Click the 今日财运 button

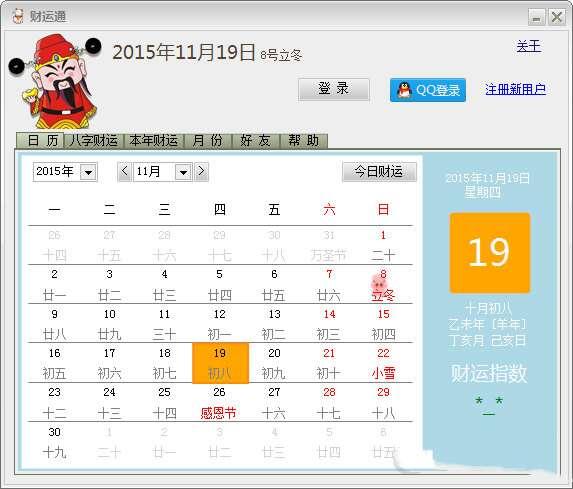tap(379, 171)
